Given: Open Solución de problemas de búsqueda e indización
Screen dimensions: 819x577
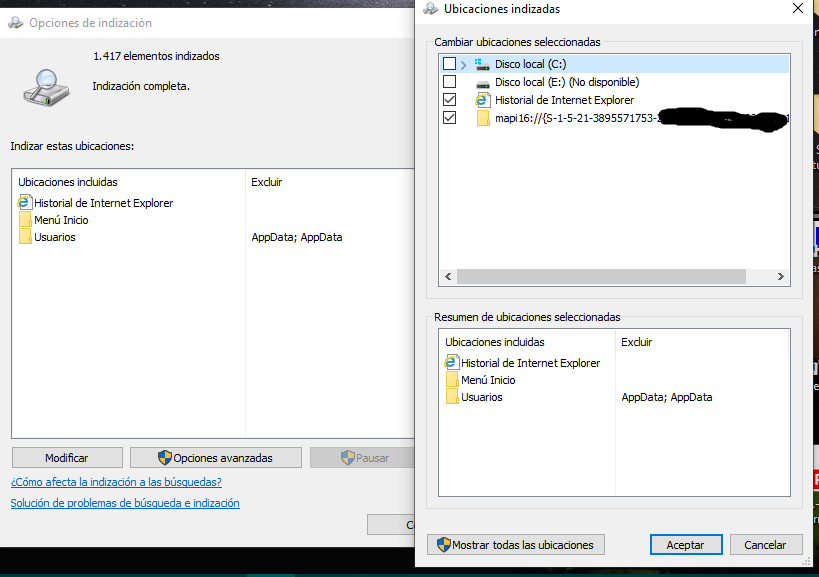Looking at the screenshot, I should pos(125,503).
